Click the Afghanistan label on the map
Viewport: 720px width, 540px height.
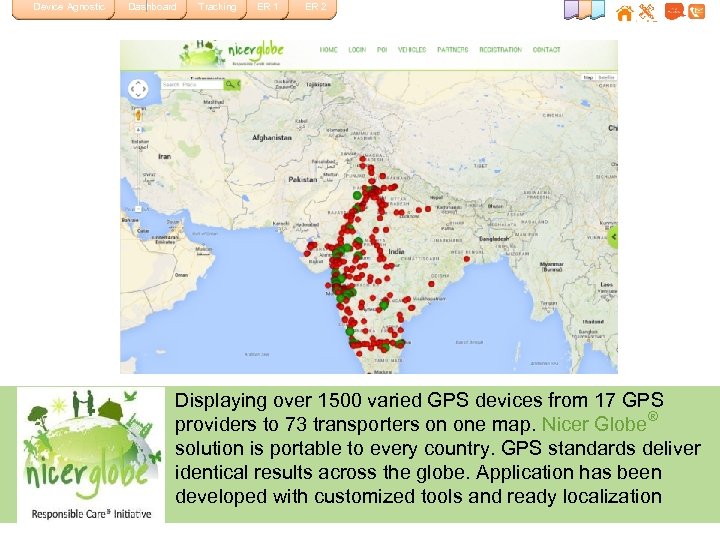pos(272,137)
